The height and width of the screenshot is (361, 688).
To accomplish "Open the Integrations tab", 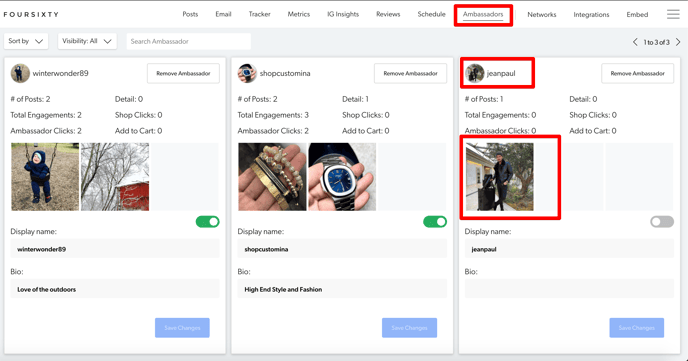I will (x=591, y=14).
